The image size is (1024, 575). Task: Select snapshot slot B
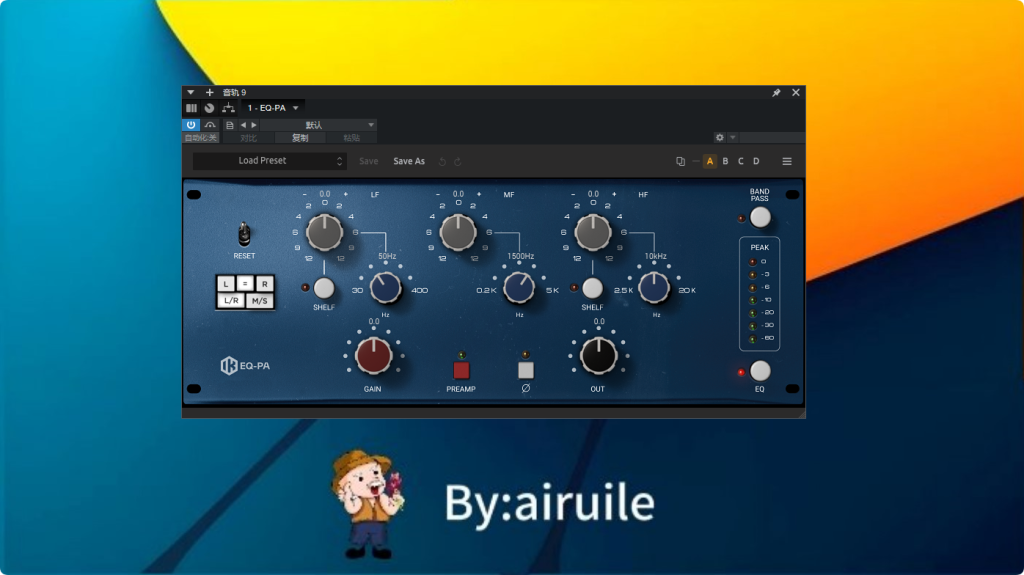[x=725, y=161]
